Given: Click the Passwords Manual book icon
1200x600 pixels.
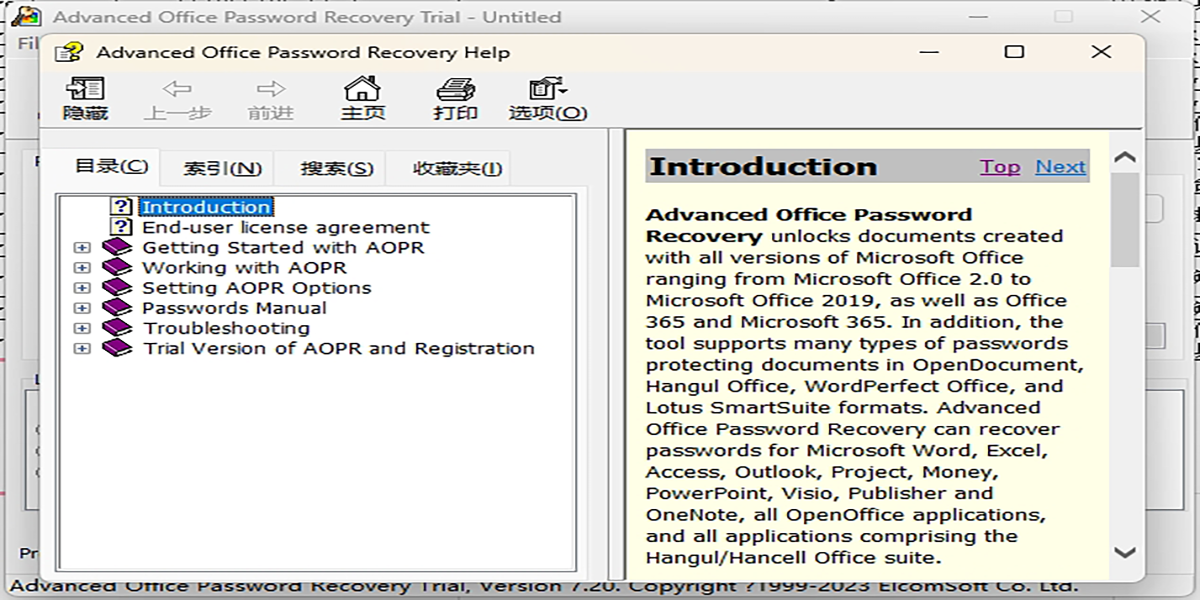Looking at the screenshot, I should [117, 308].
